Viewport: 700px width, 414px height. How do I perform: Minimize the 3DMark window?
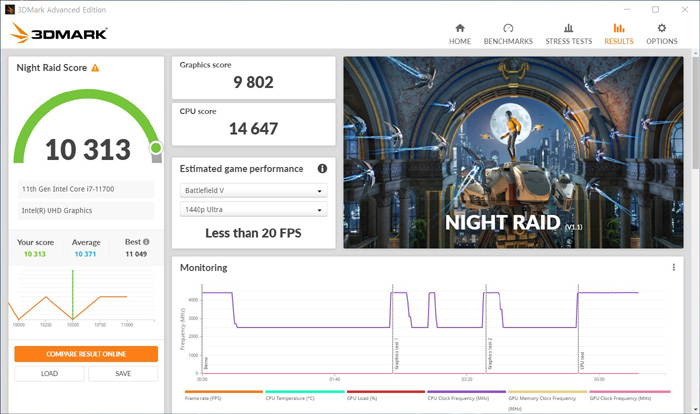click(x=627, y=9)
